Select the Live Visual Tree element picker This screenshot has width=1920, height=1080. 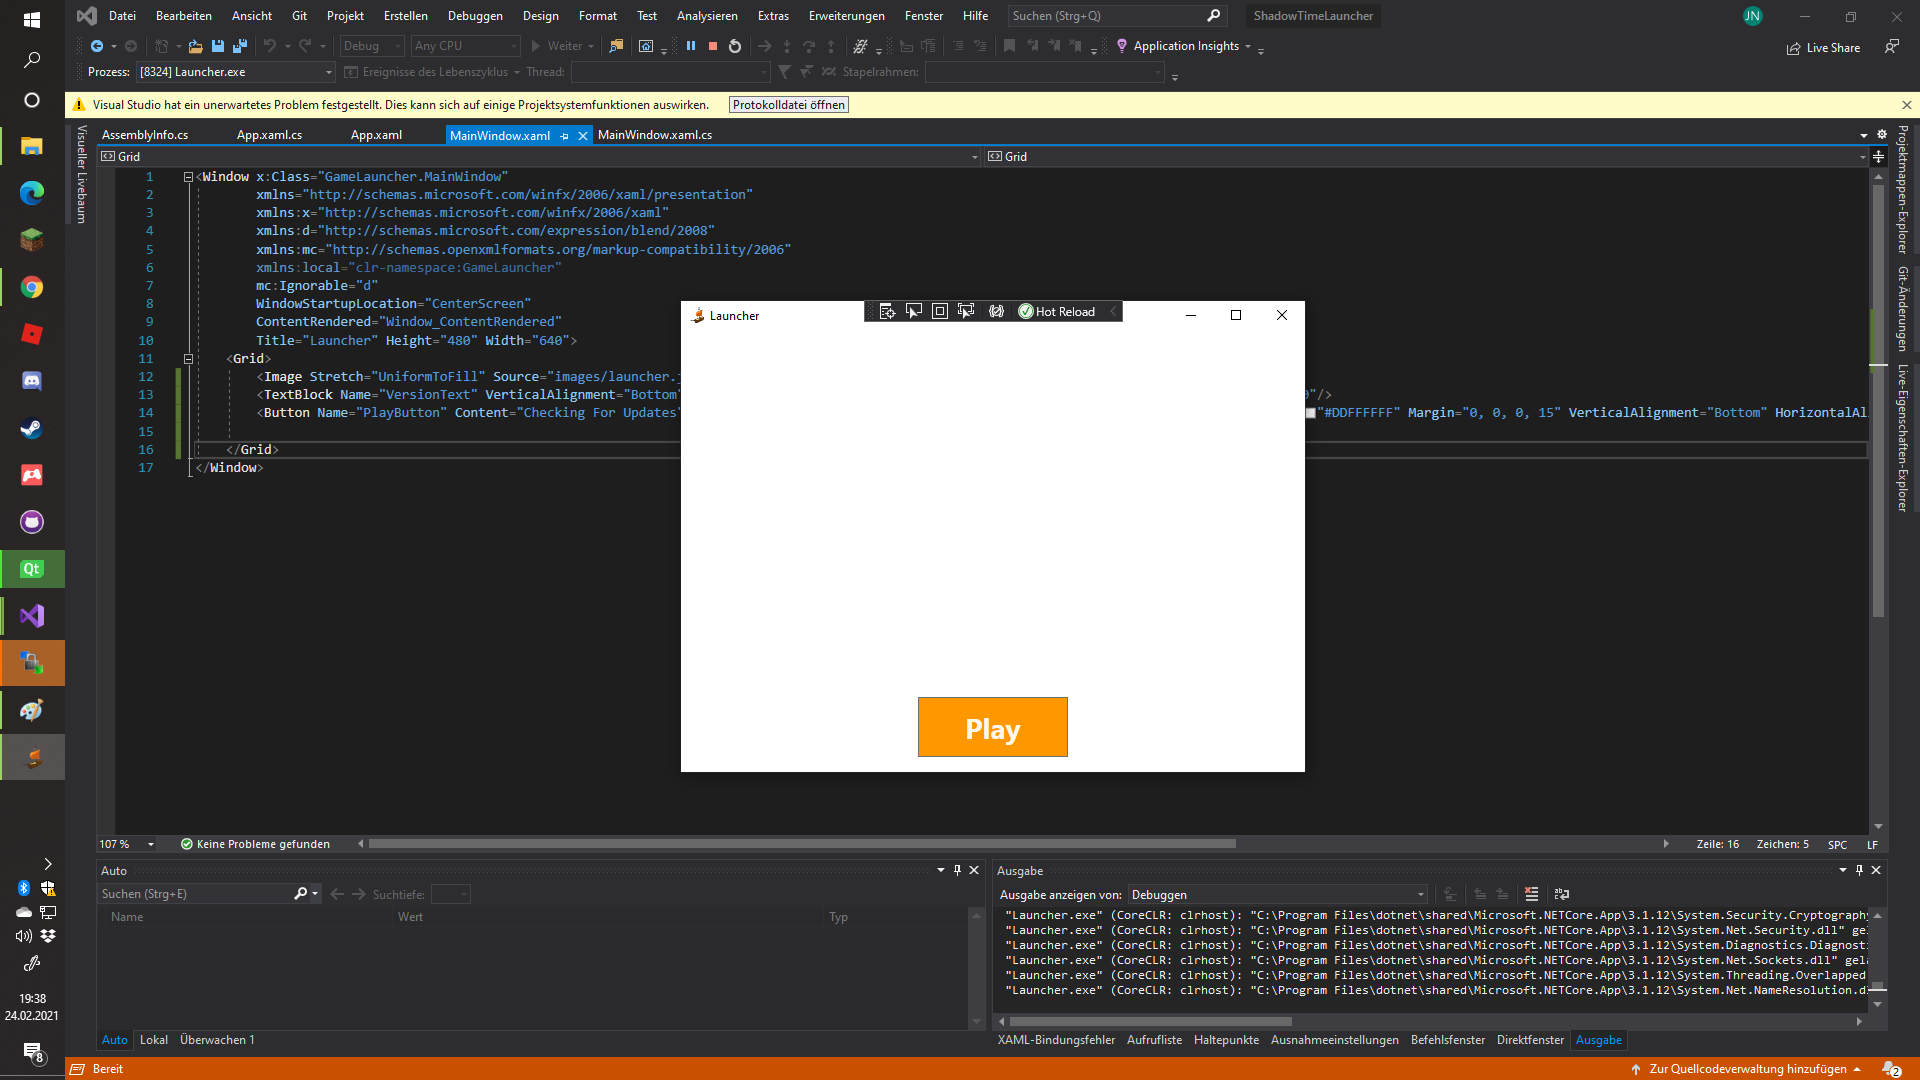coord(913,311)
